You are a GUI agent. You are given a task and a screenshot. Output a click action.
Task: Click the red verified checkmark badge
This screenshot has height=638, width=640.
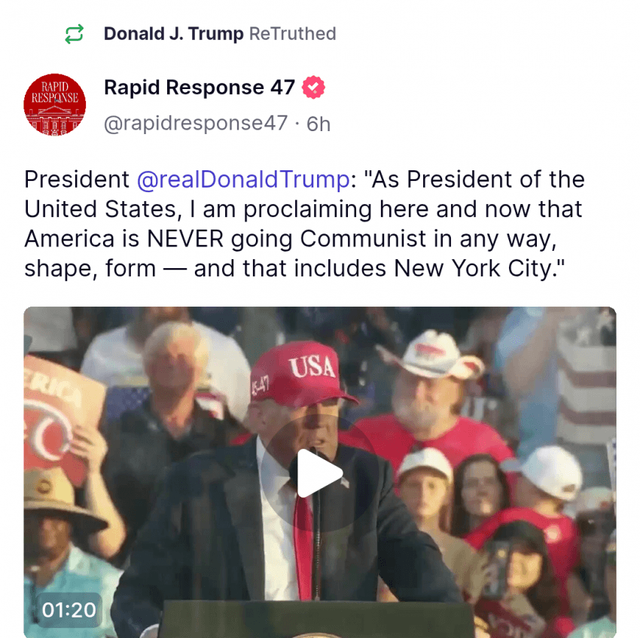point(314,88)
